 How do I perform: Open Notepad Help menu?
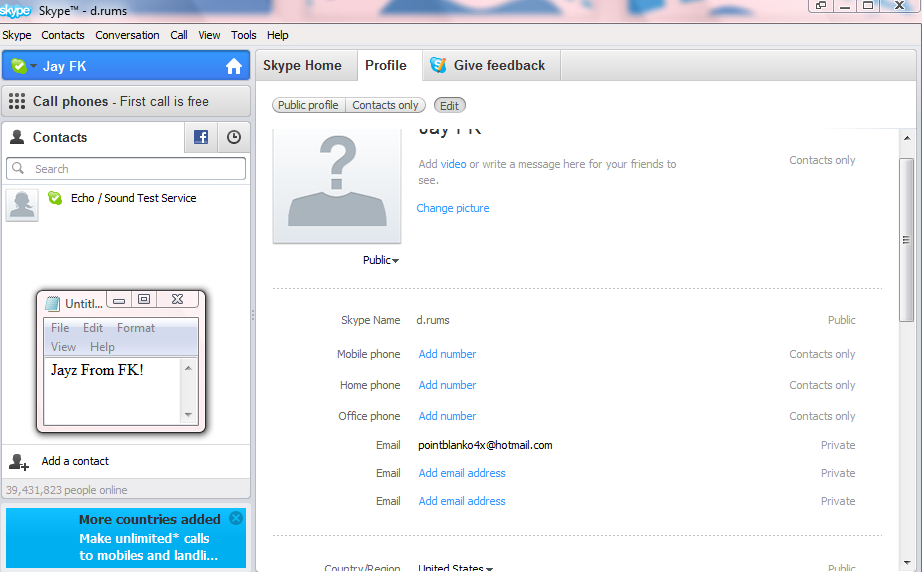pos(102,347)
